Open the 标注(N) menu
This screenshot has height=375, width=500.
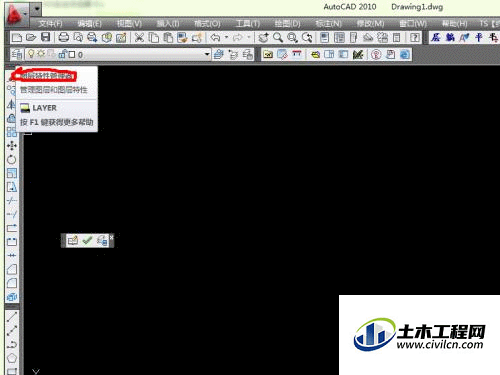click(x=328, y=24)
